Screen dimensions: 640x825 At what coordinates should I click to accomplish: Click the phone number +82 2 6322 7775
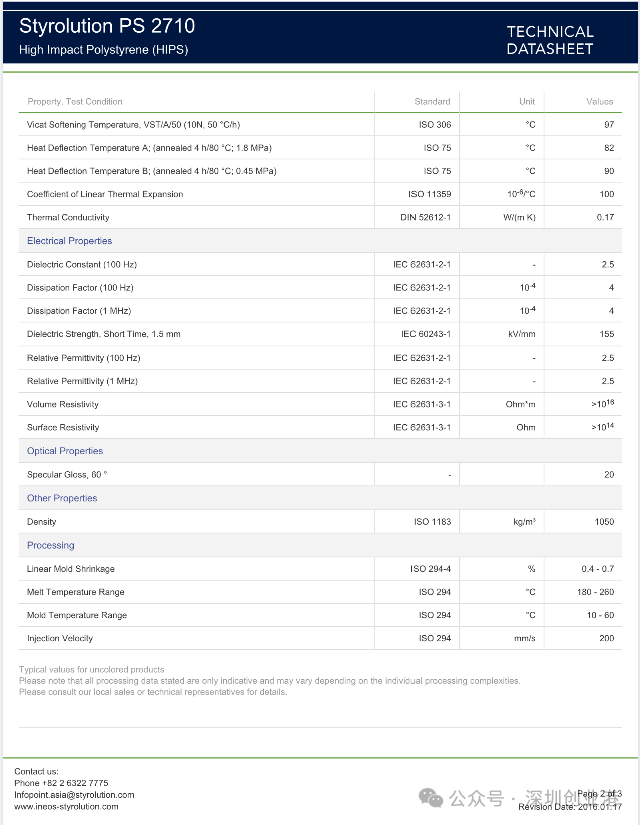61,783
